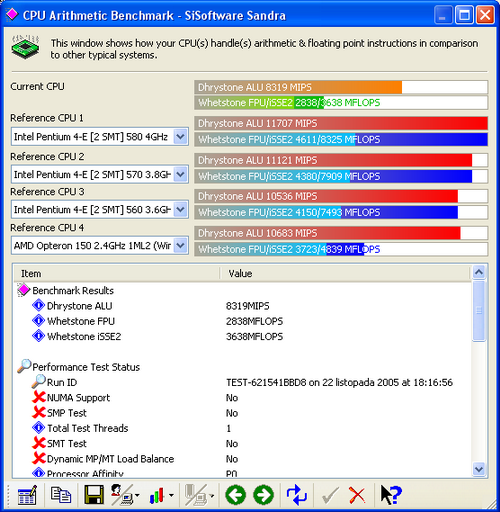Click the green forward arrow icon
Image resolution: width=500 pixels, height=512 pixels.
click(263, 495)
